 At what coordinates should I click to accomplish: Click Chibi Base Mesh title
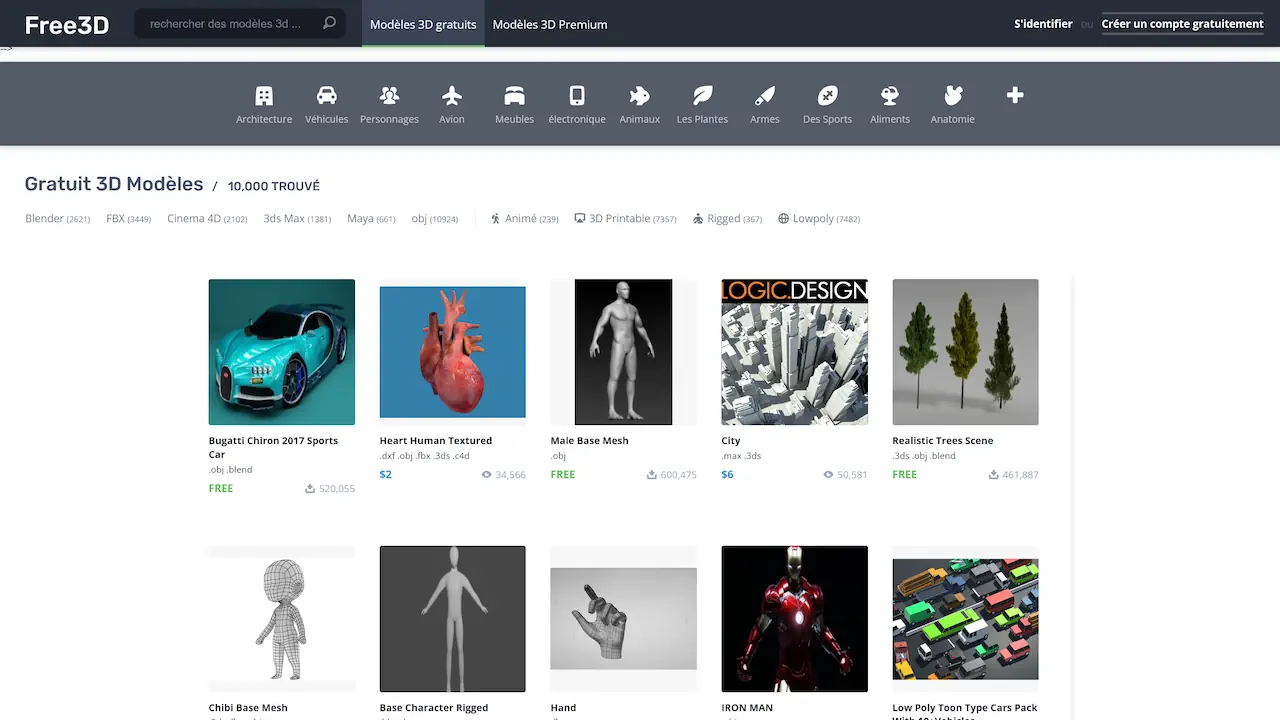(248, 708)
